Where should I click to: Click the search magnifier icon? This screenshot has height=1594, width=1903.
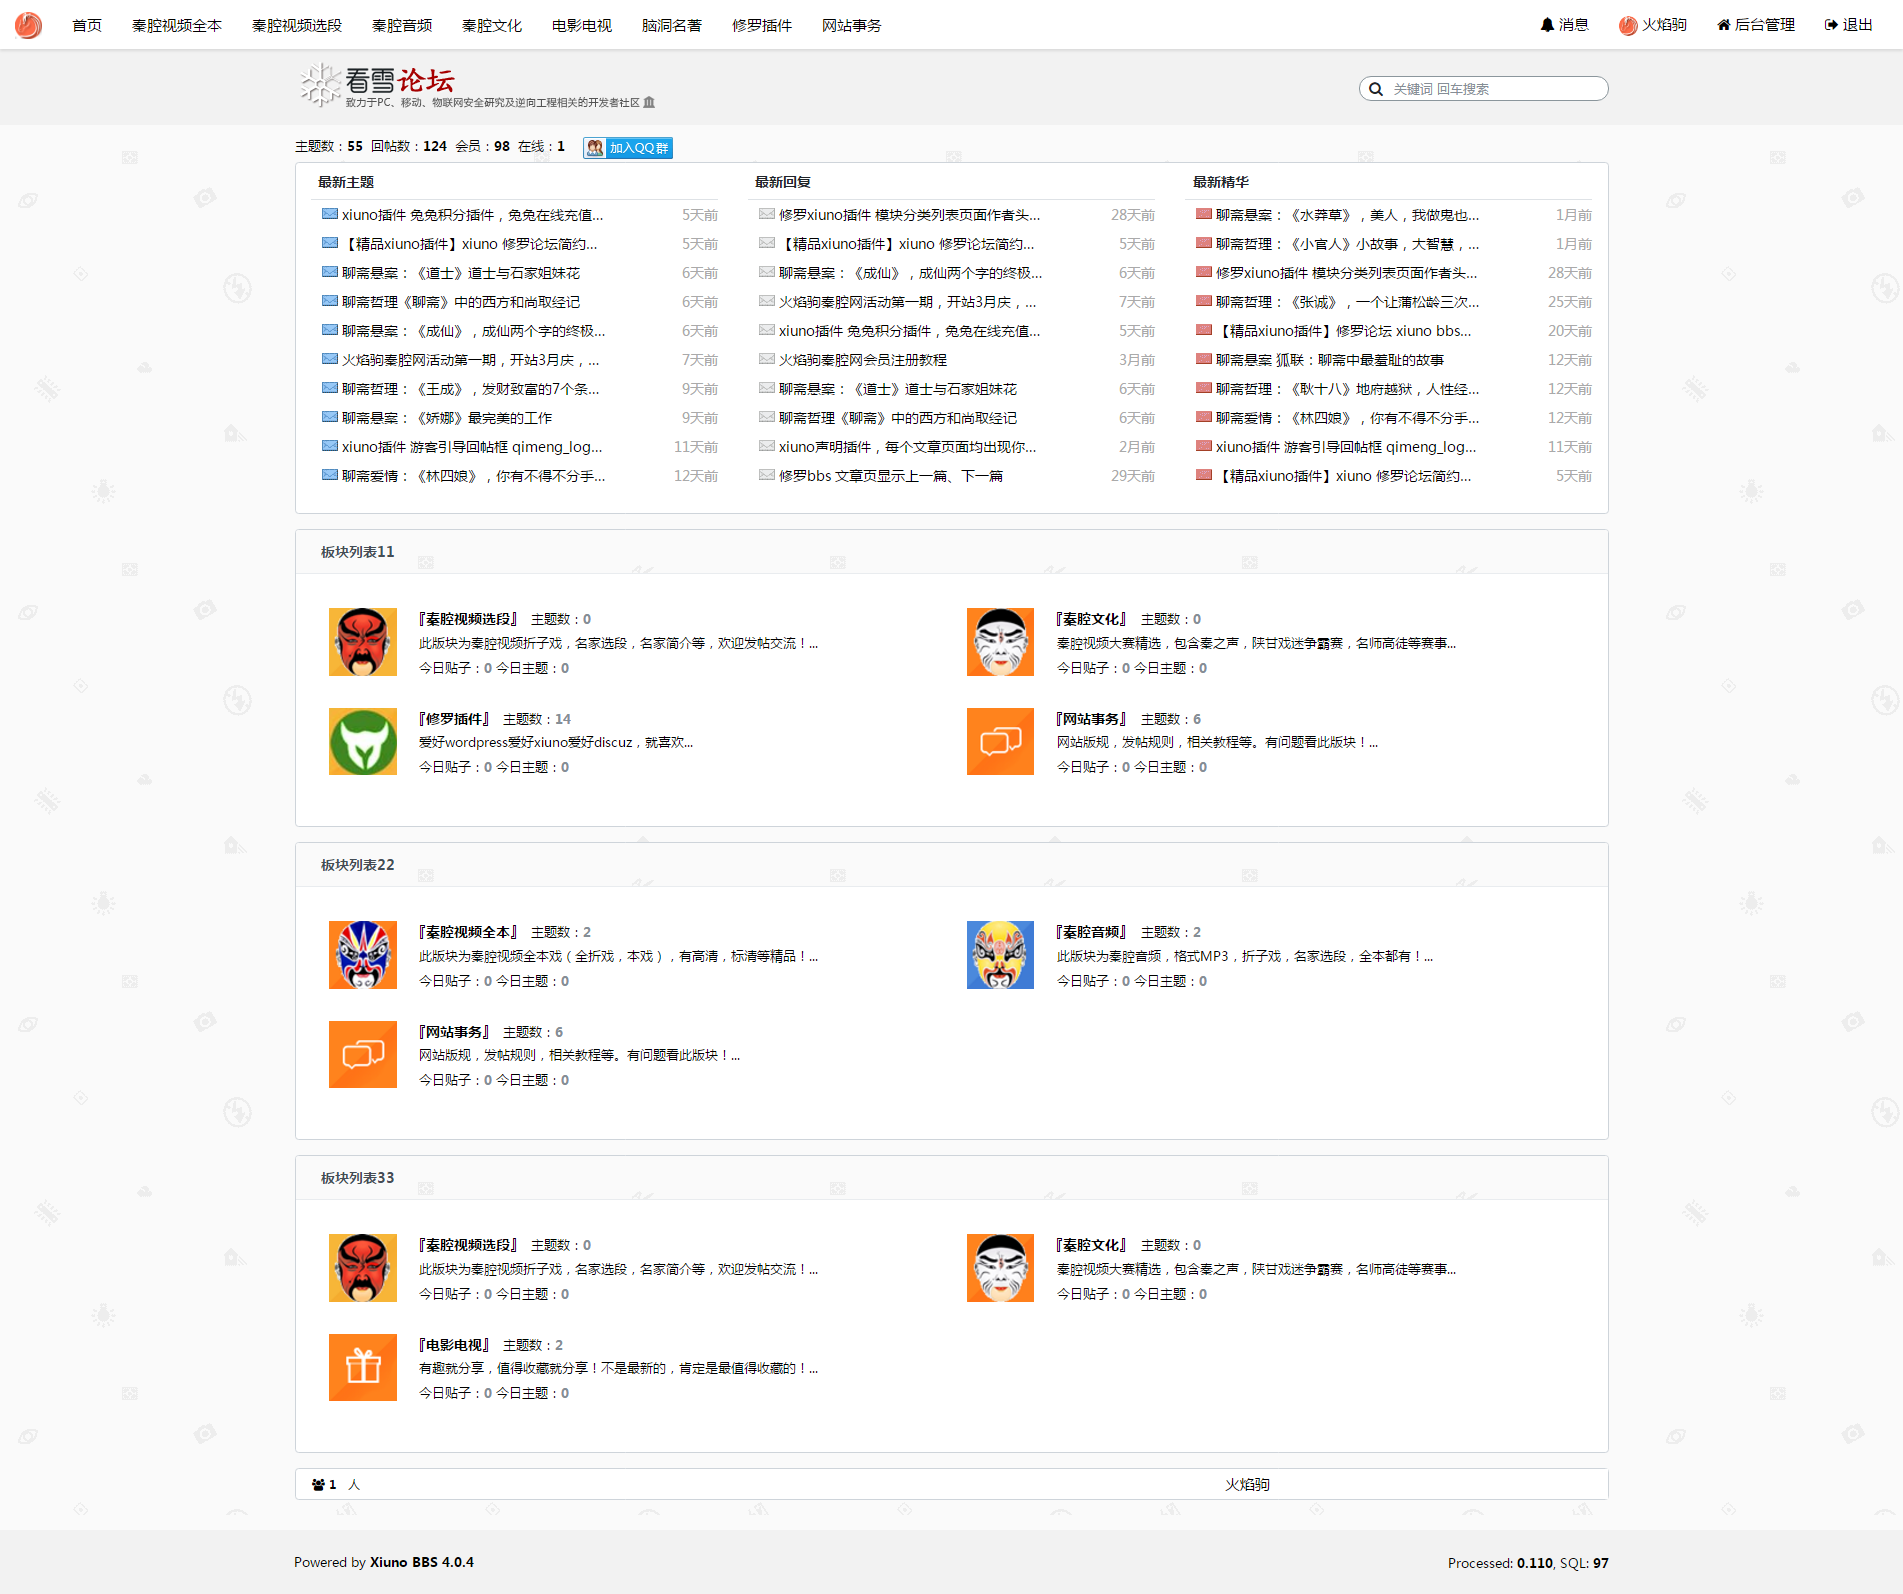[1376, 89]
